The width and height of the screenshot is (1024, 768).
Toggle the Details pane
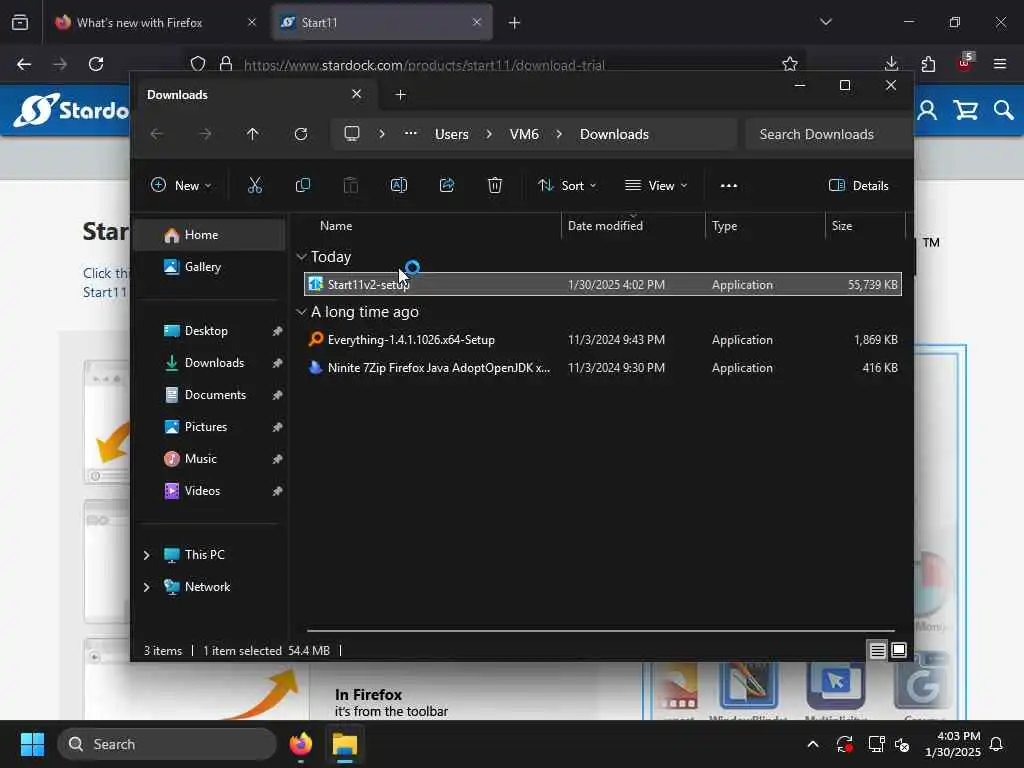pyautogui.click(x=859, y=185)
